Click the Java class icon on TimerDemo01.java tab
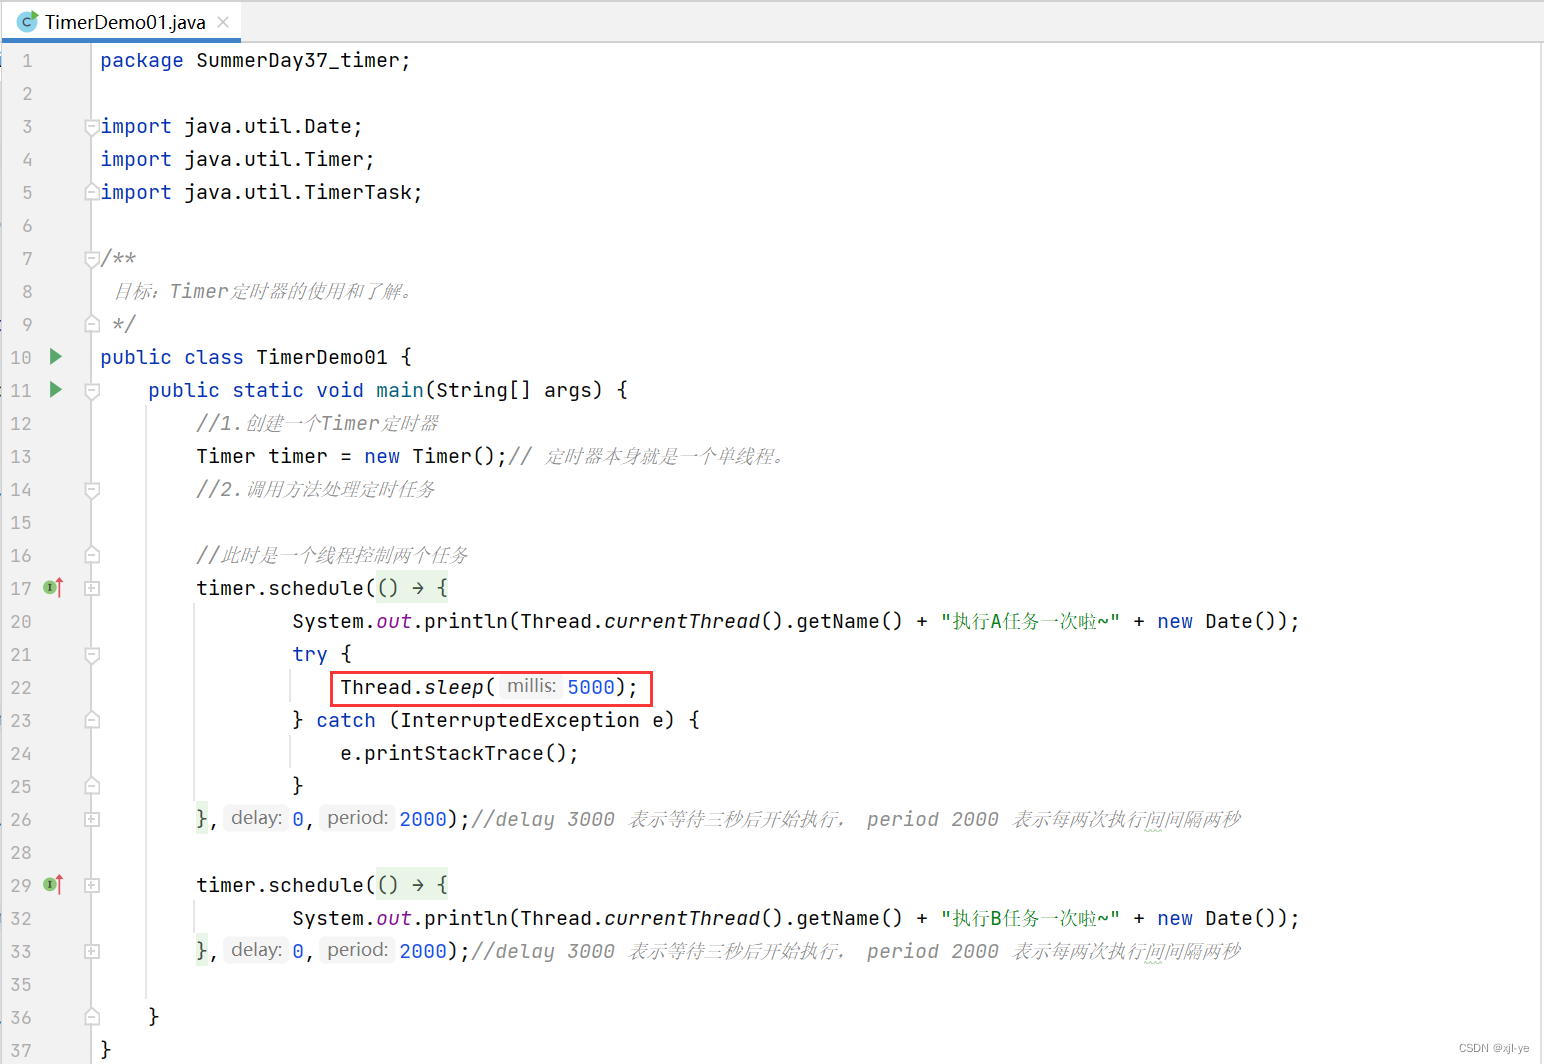 [x=28, y=21]
